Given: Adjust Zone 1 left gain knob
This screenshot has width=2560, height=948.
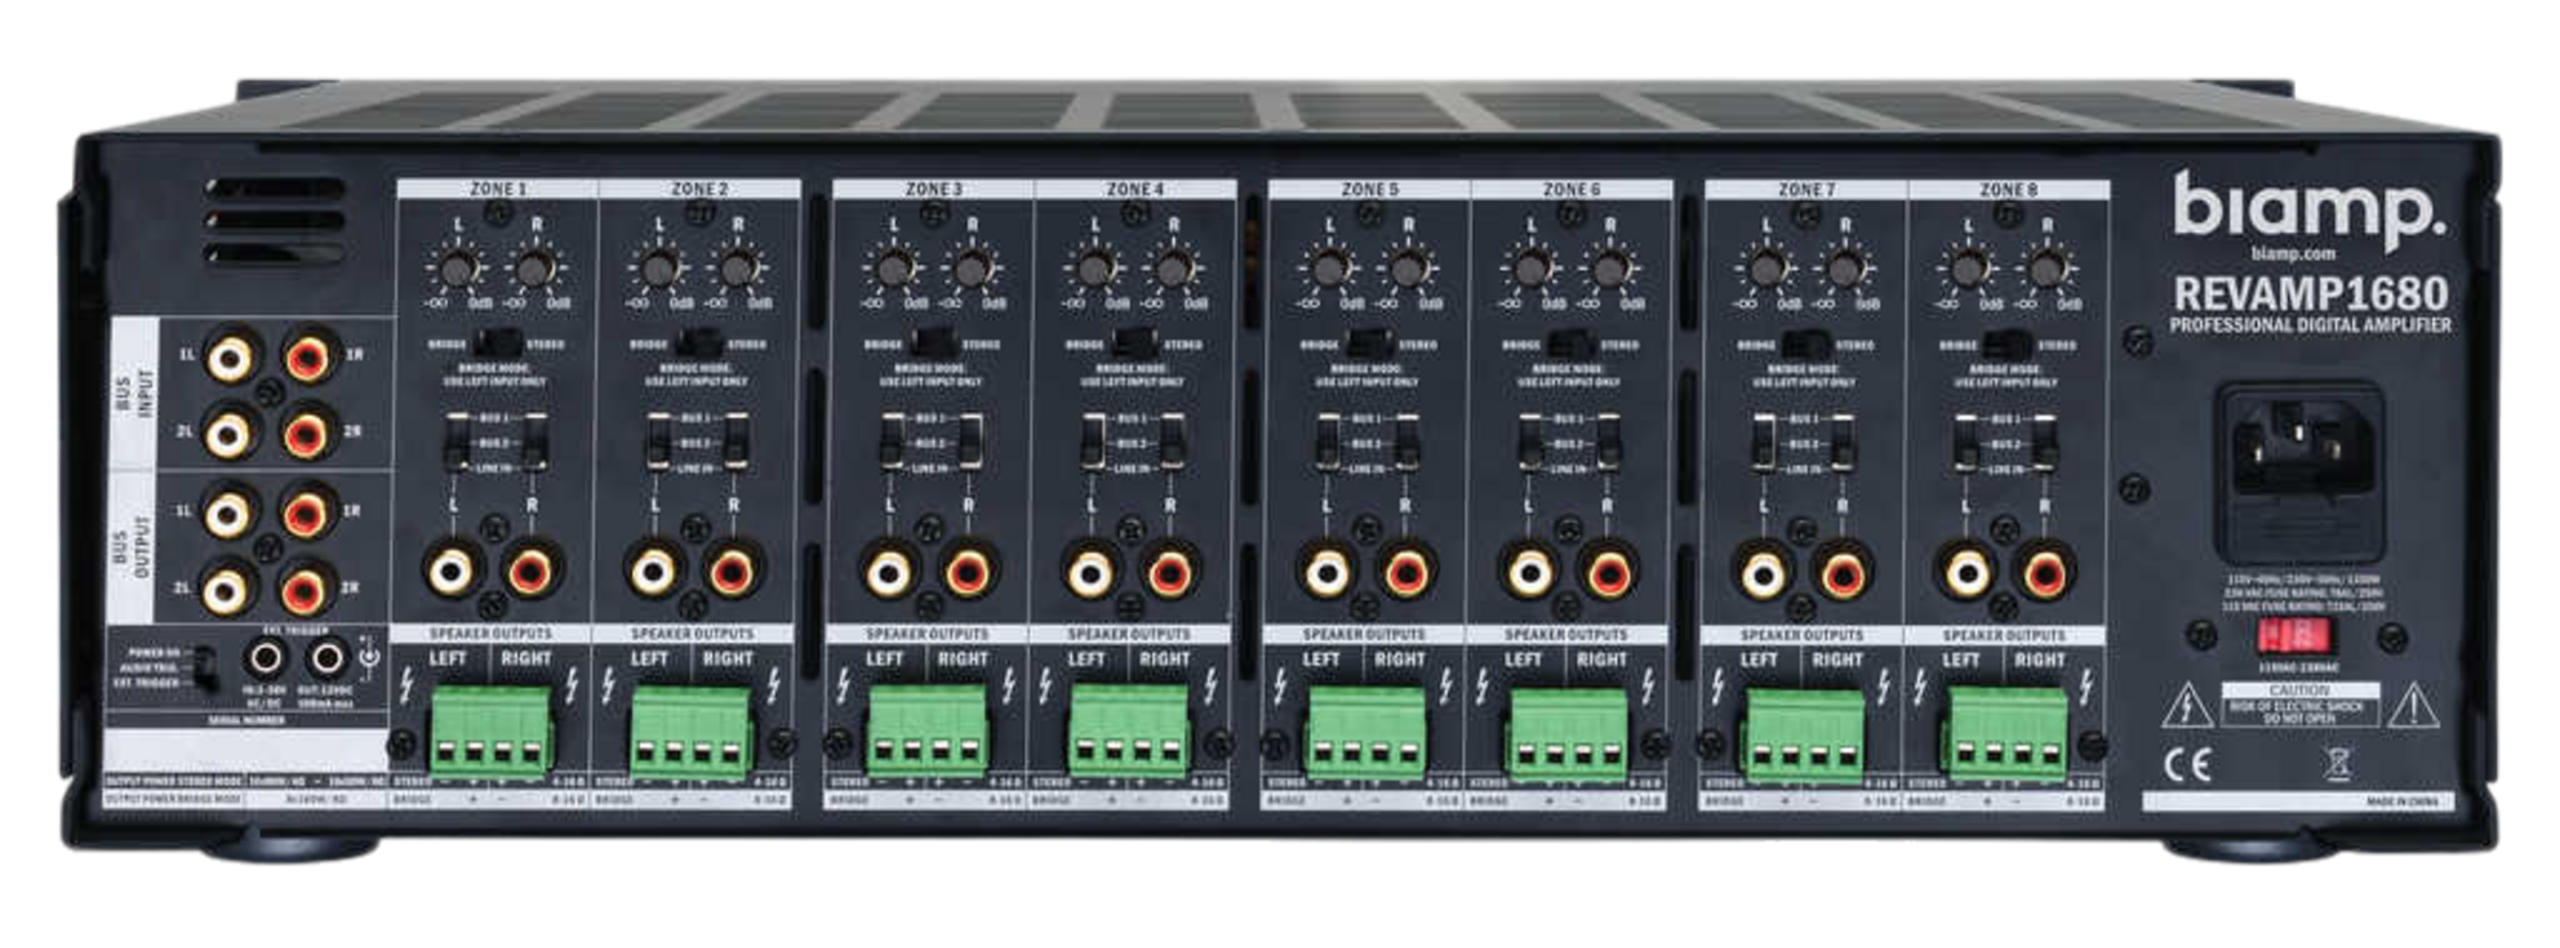Looking at the screenshot, I should coord(457,268).
